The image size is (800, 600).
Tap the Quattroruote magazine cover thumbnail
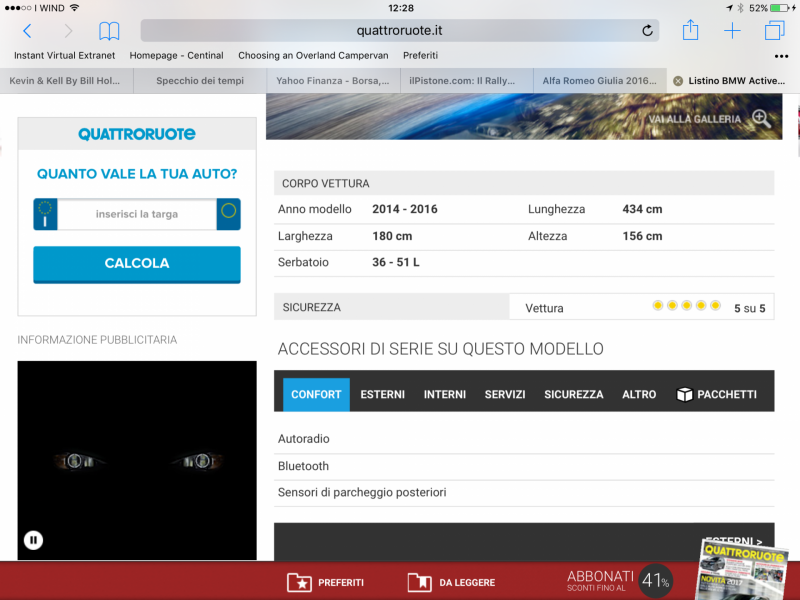[x=742, y=569]
